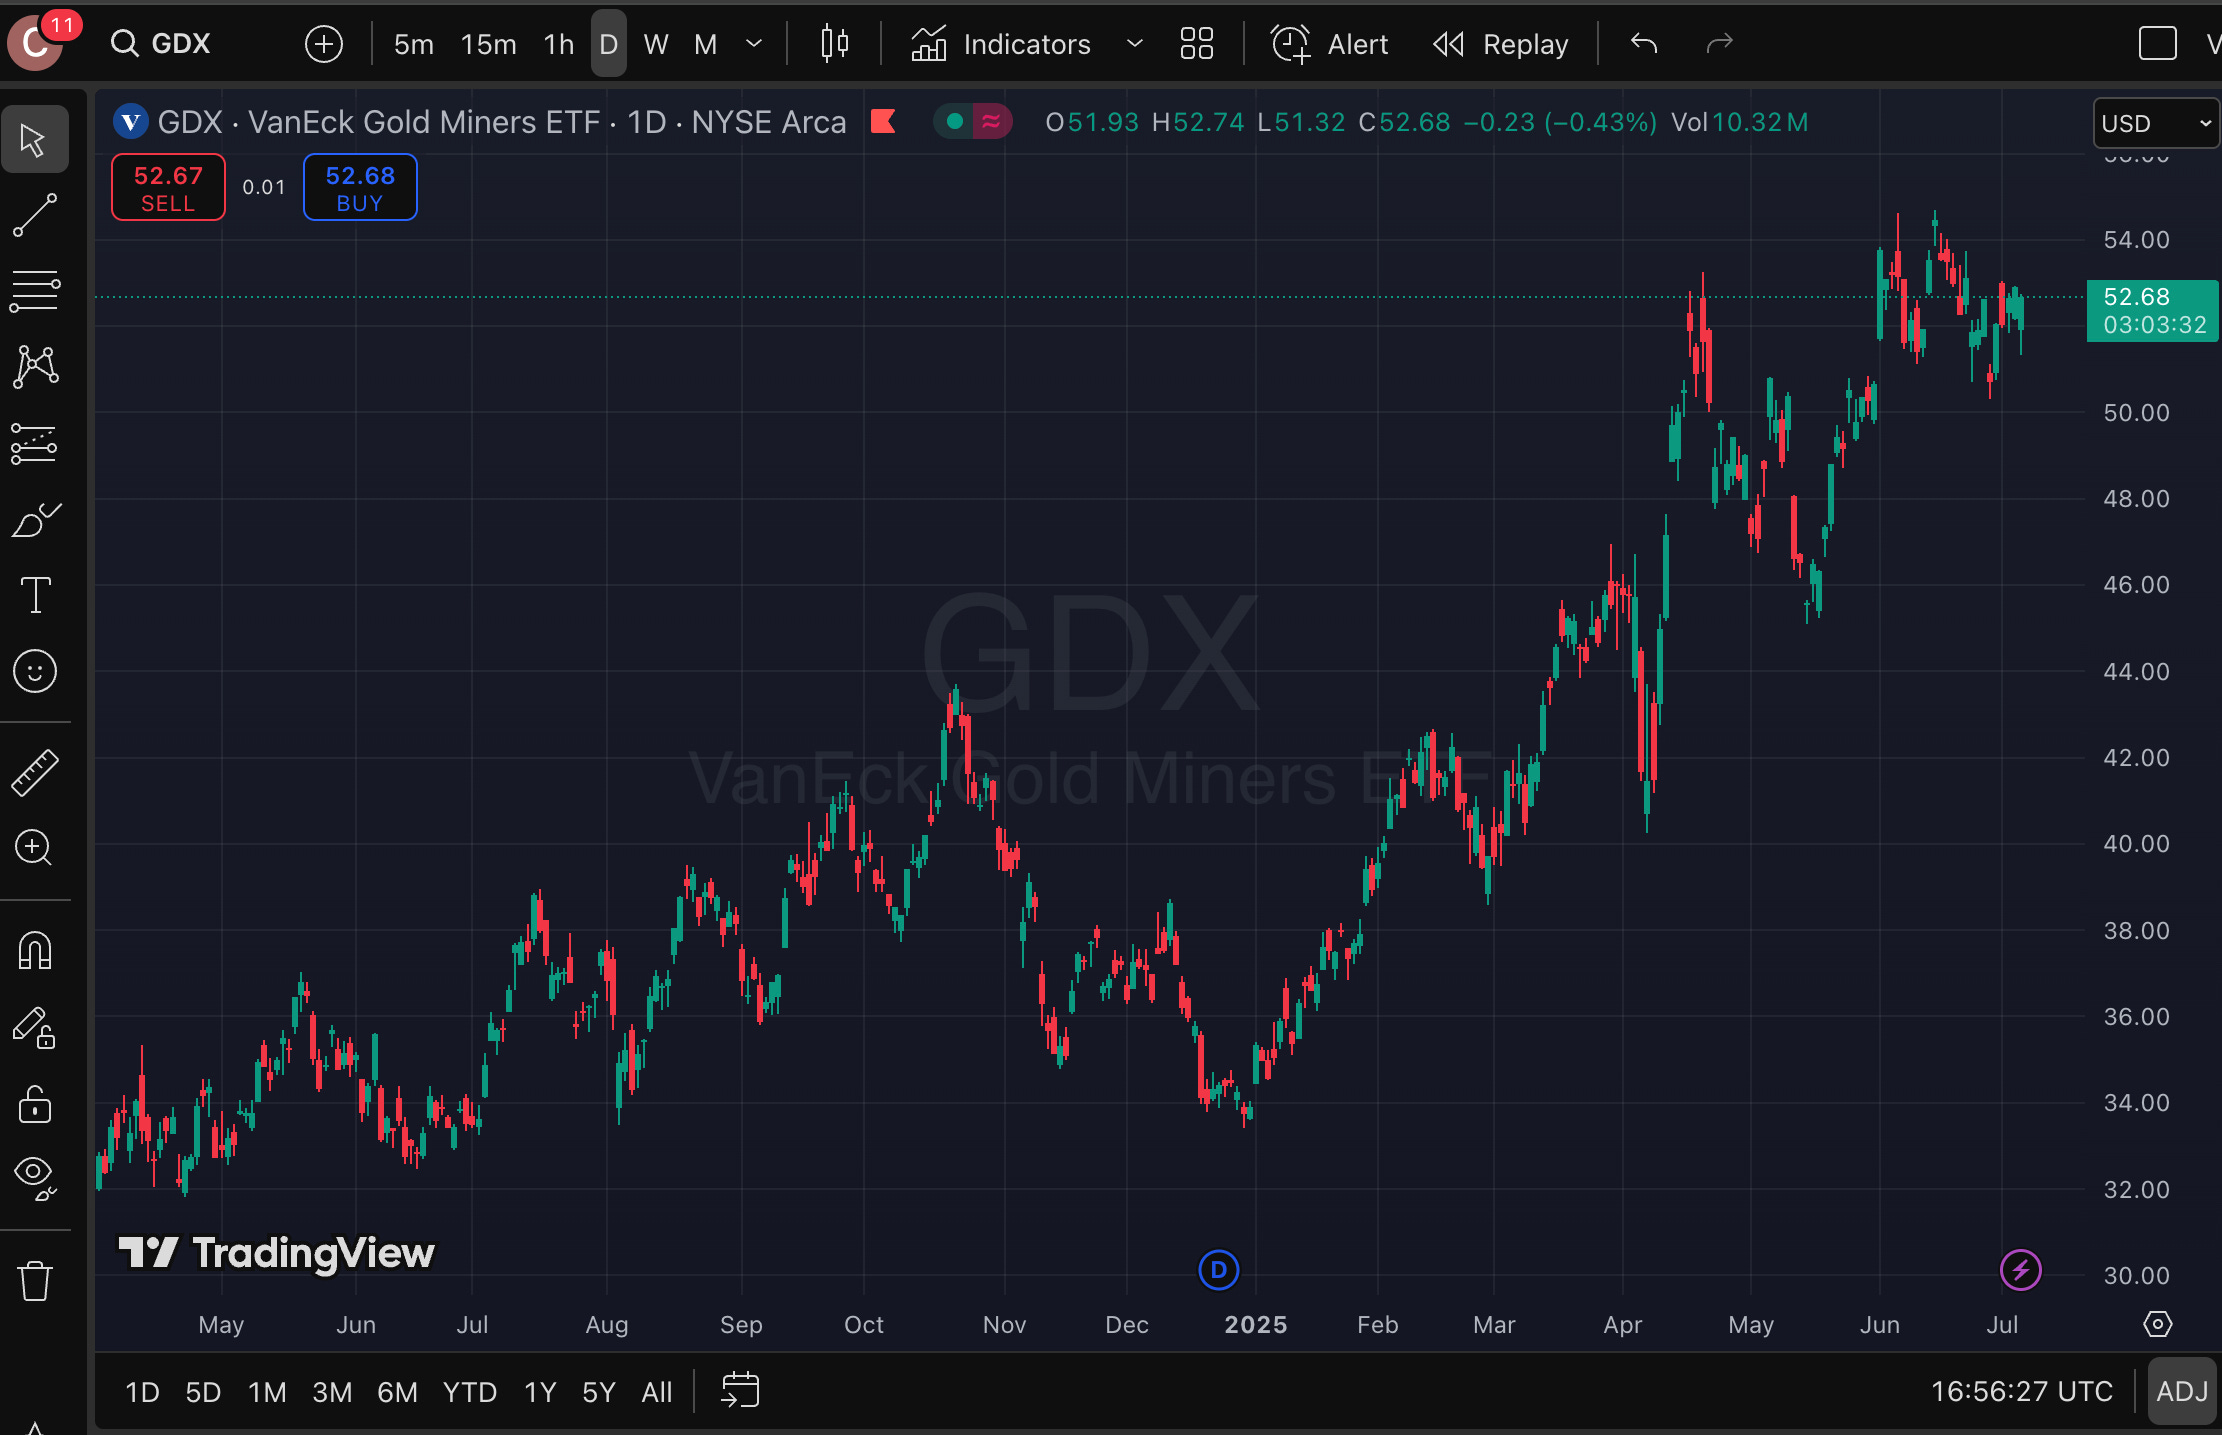The height and width of the screenshot is (1435, 2222).
Task: Toggle ADJ adjusted data button
Action: (2181, 1391)
